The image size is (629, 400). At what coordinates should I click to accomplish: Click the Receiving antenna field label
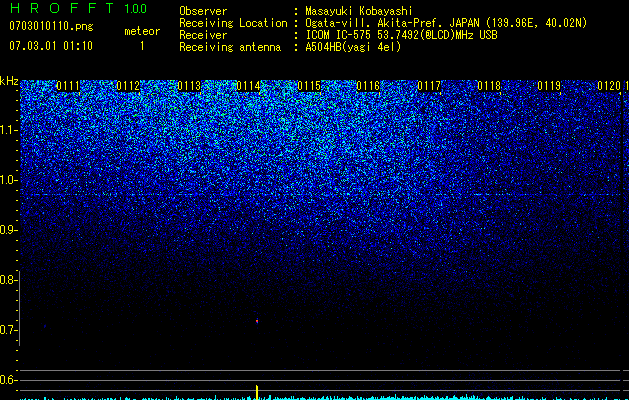pos(230,47)
